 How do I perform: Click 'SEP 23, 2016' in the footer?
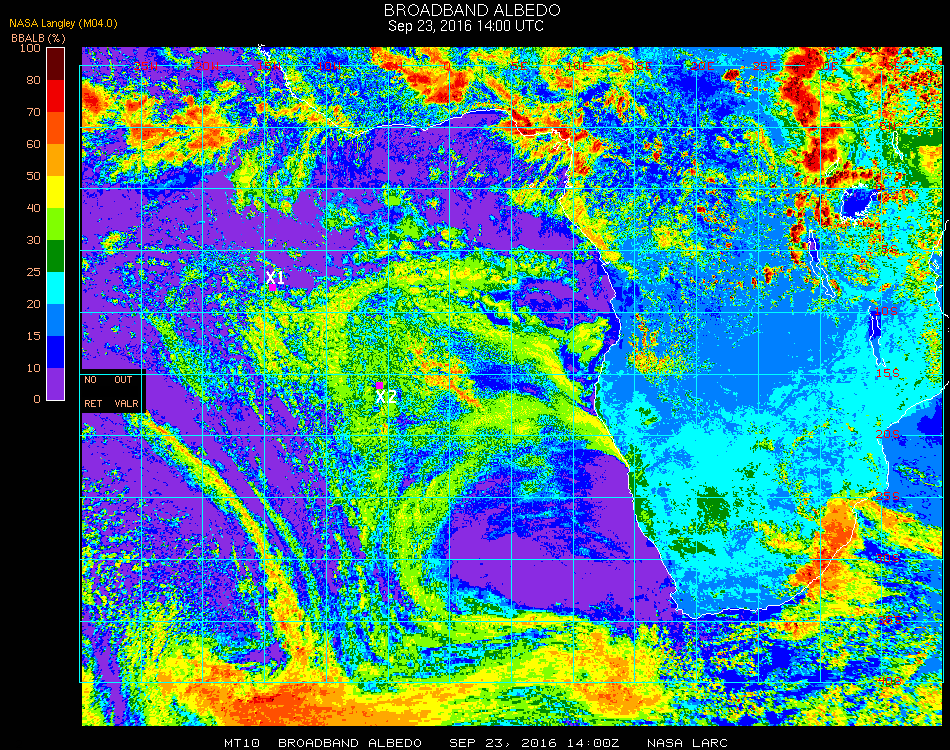click(503, 743)
